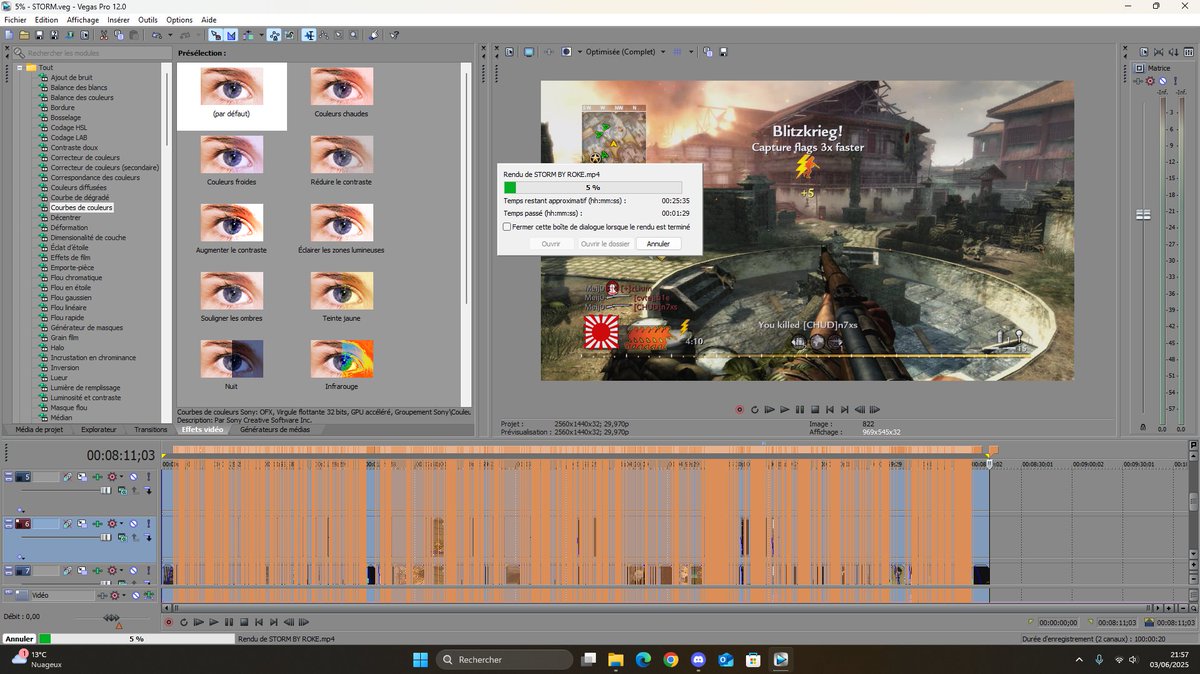Open the Insérer menu
Image resolution: width=1200 pixels, height=674 pixels.
118,20
